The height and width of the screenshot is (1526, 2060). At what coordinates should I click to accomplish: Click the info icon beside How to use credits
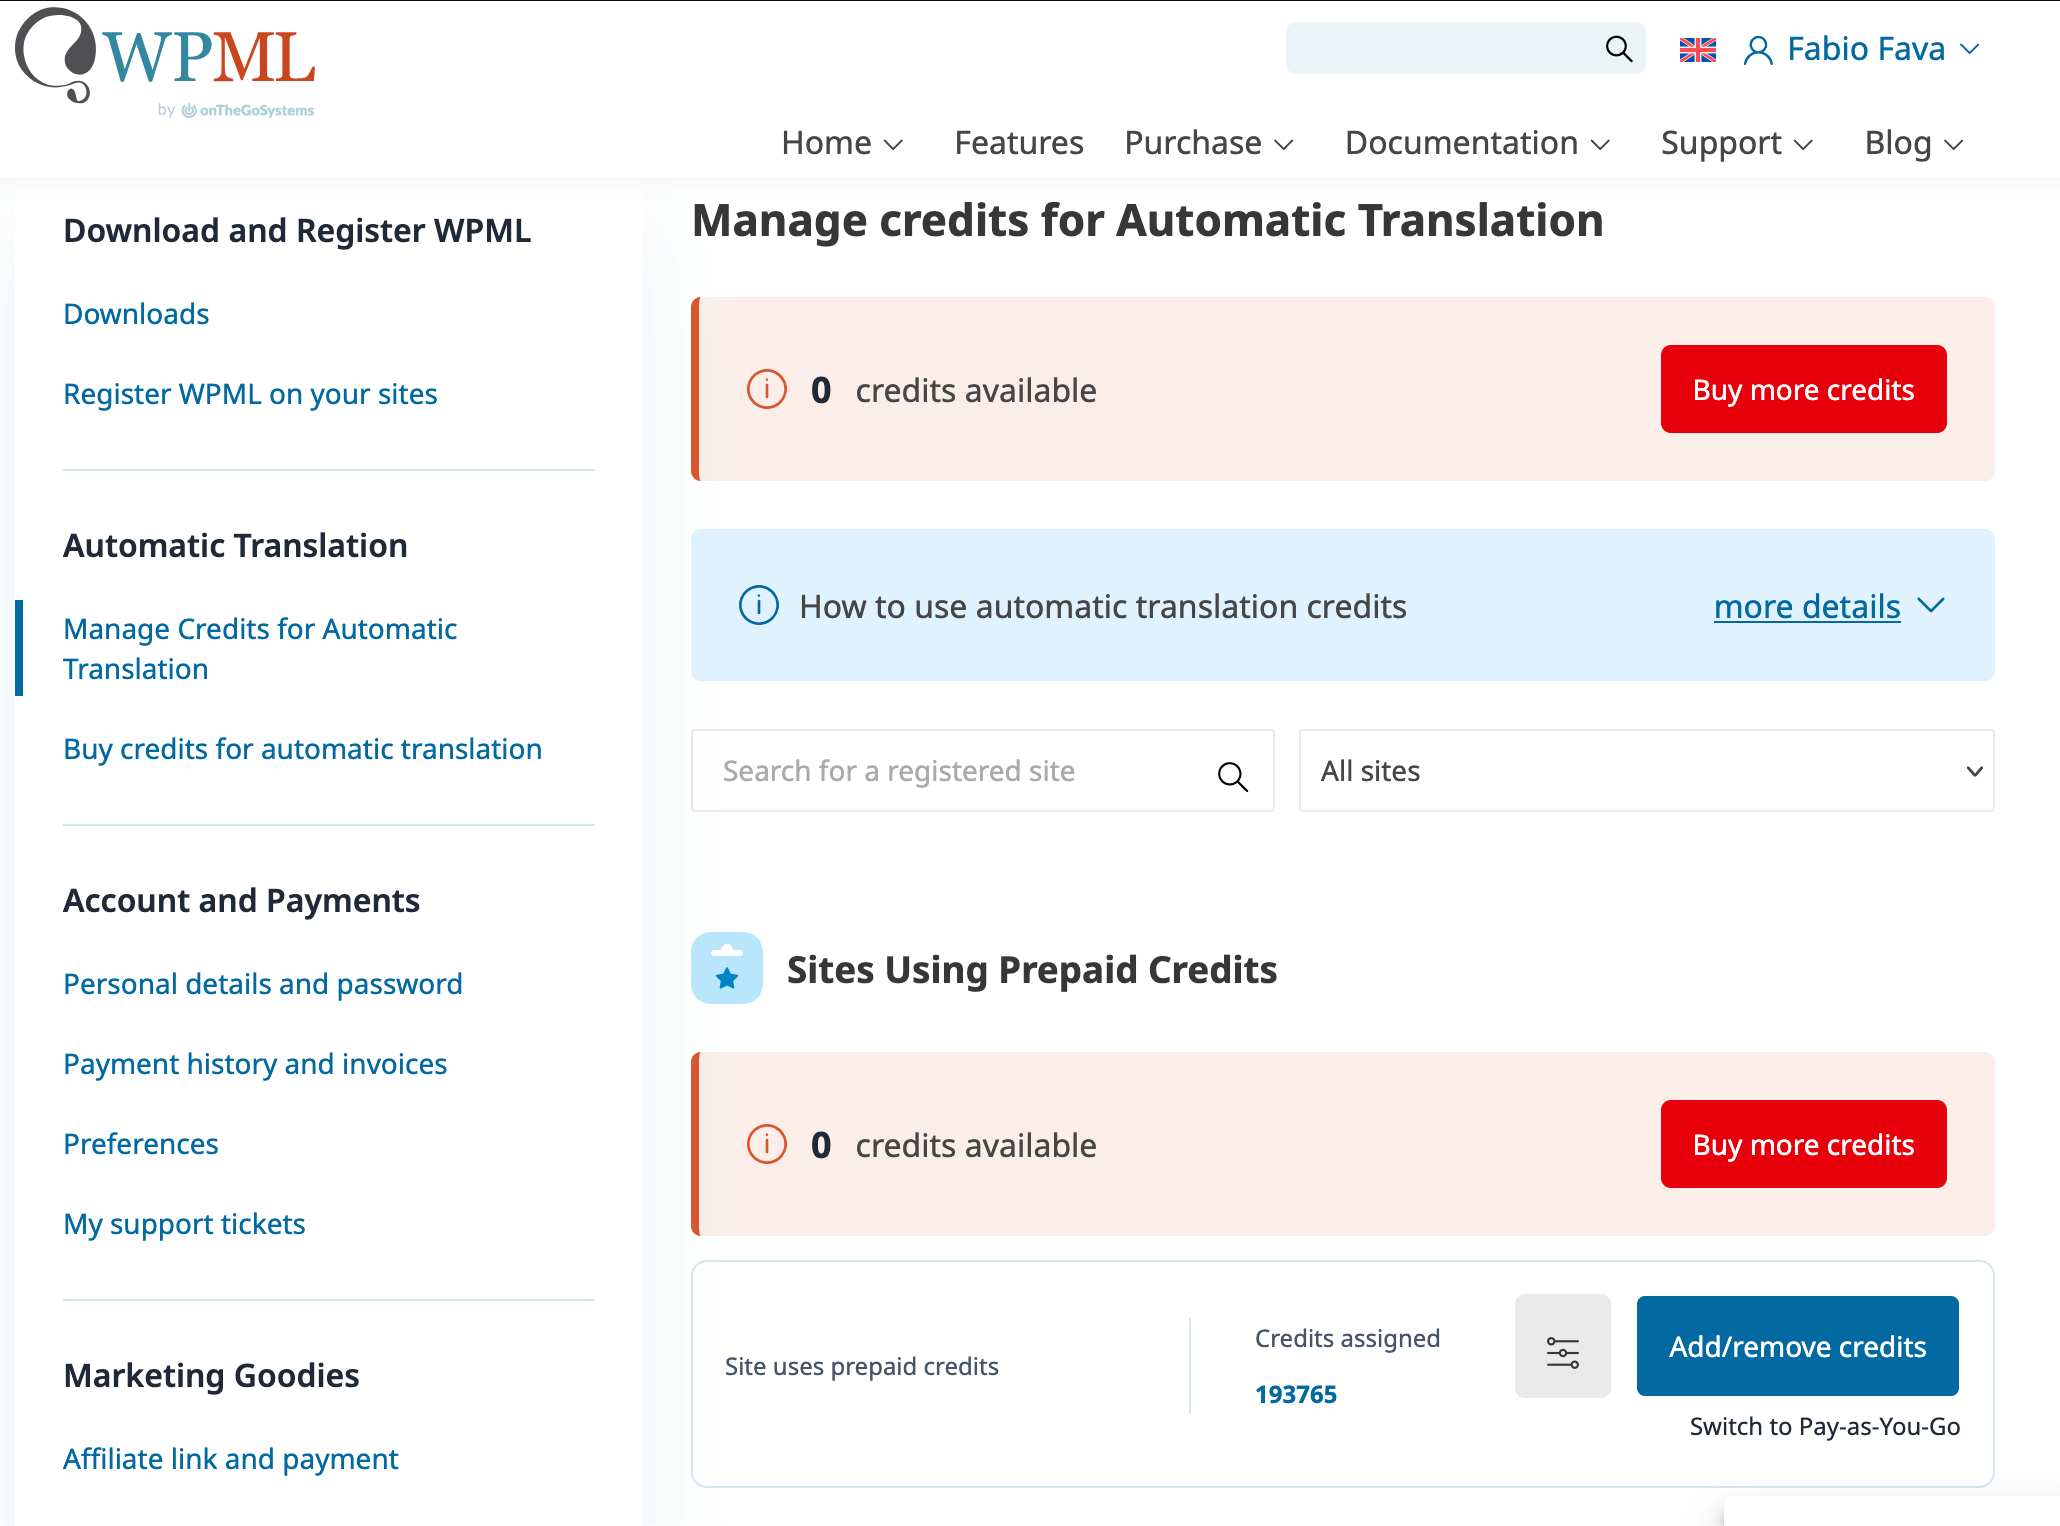coord(758,605)
